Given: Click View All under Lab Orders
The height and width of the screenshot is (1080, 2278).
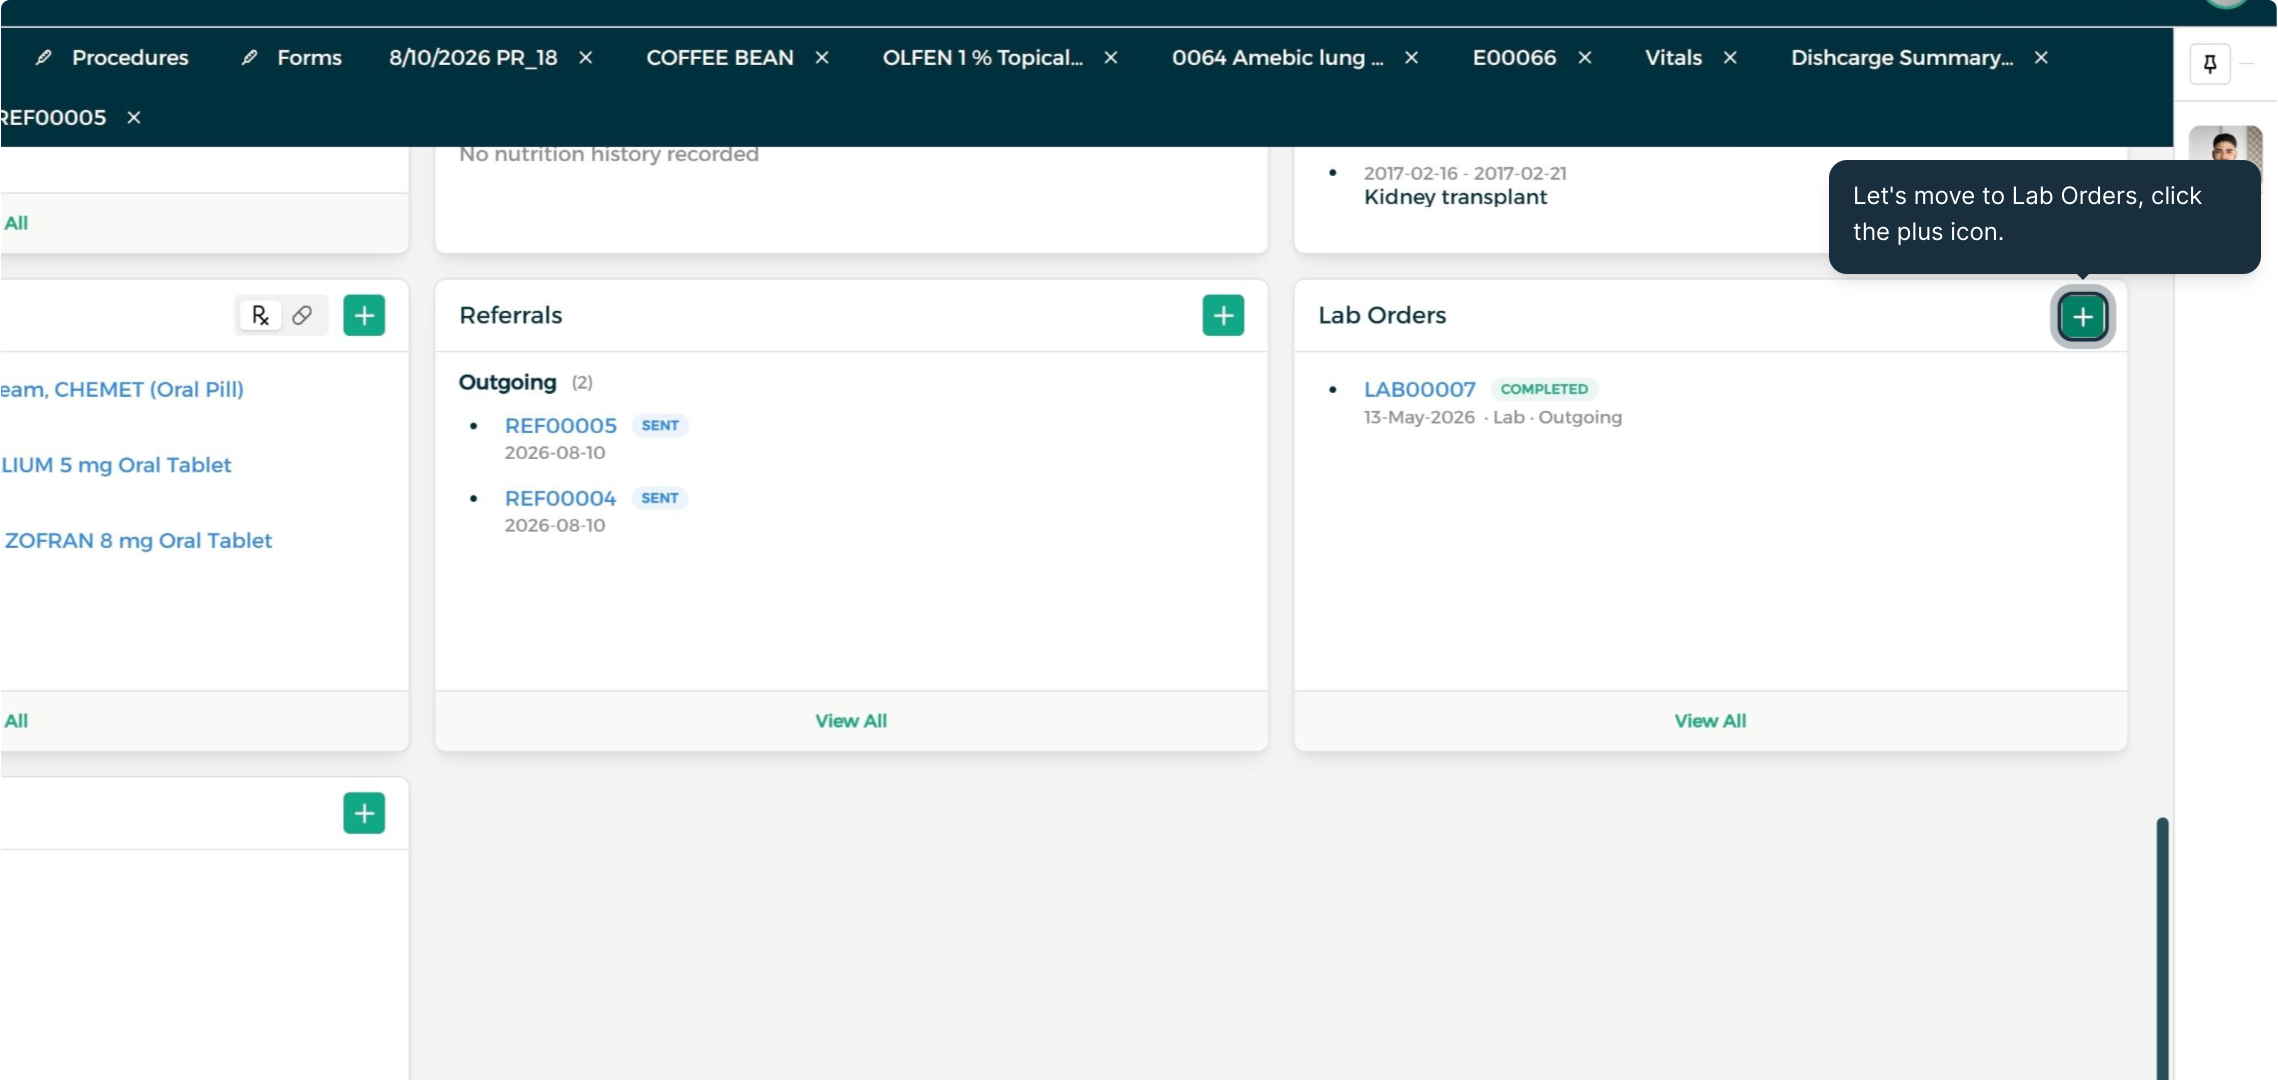Looking at the screenshot, I should point(1710,721).
